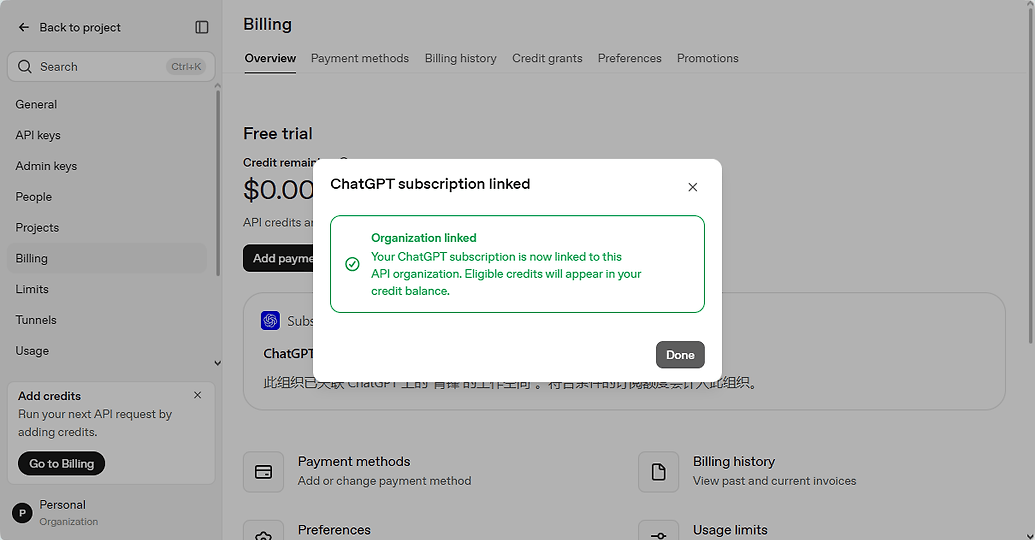The image size is (1035, 540).
Task: Click the ChatGPT subscription linked title
Action: click(x=430, y=184)
